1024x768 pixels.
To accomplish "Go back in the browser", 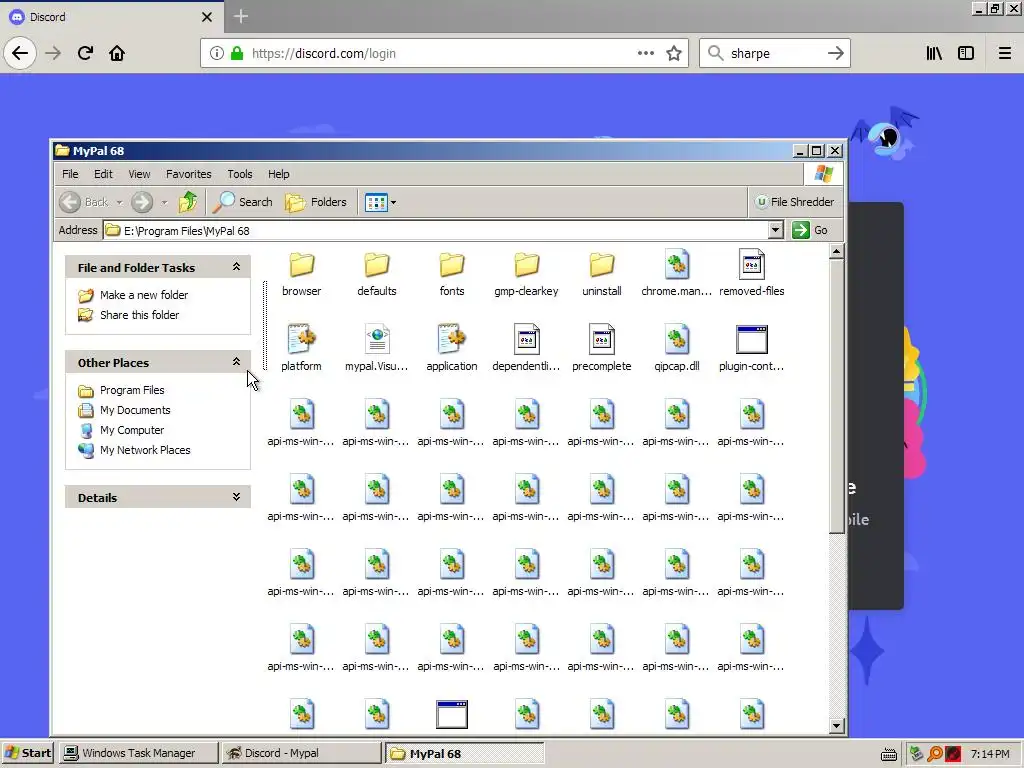I will tap(20, 53).
